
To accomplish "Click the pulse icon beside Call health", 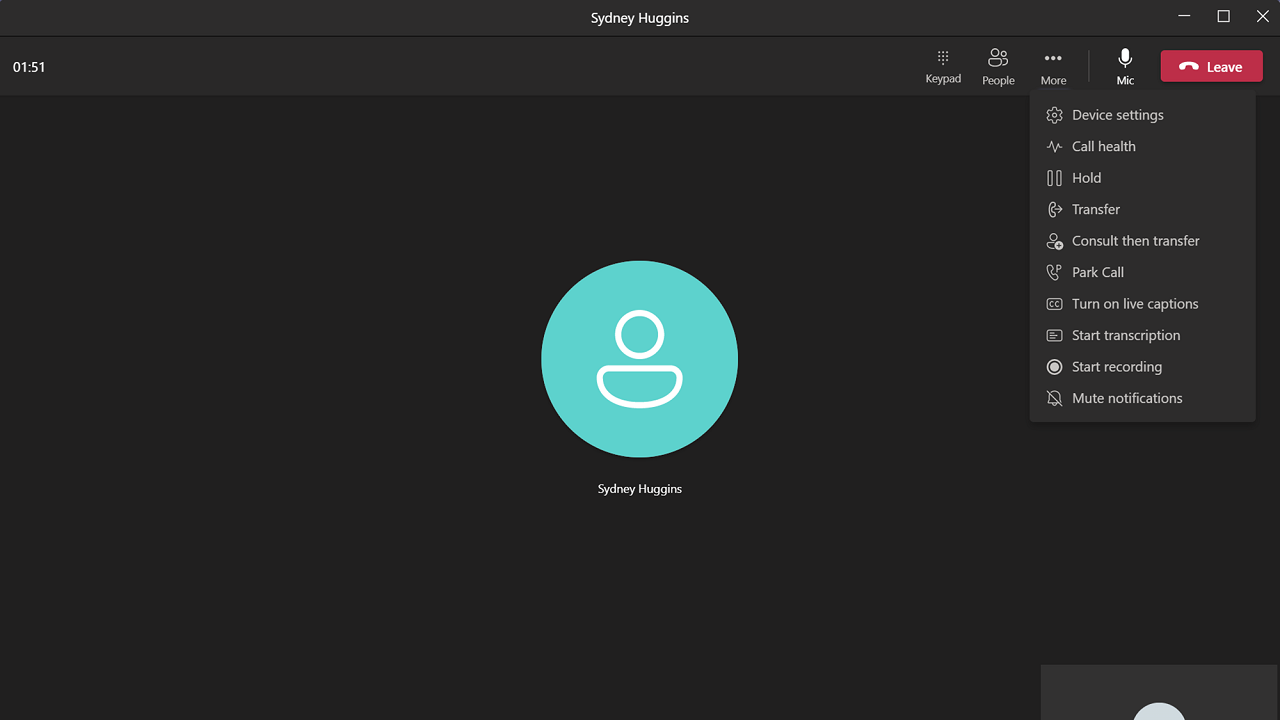I will coord(1054,146).
